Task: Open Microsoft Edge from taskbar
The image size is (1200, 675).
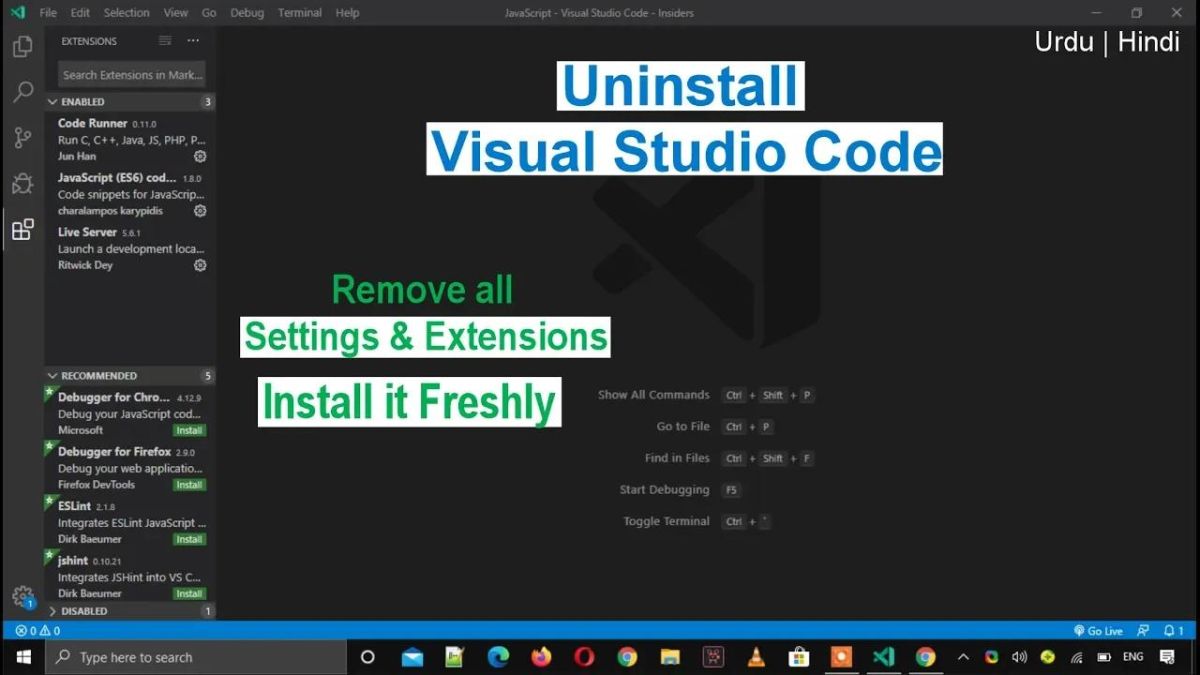Action: (498, 657)
